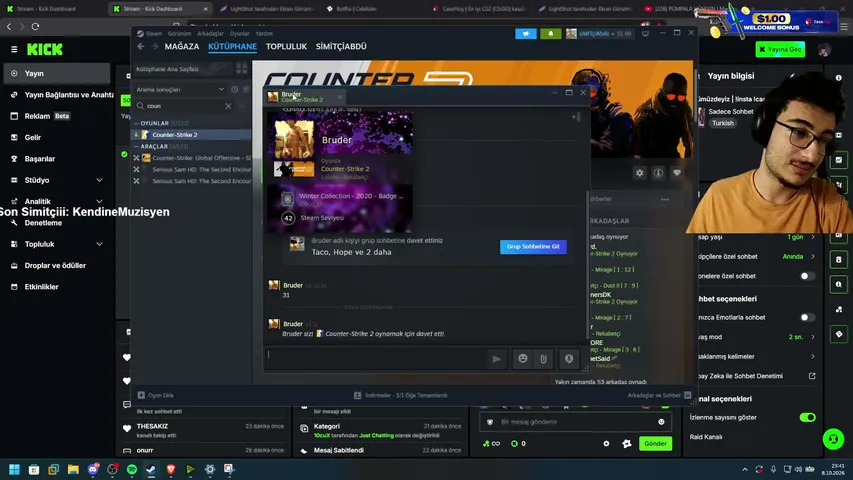The width and height of the screenshot is (853, 480).
Task: Open Yapay Zeka ile Sohbet Denetimi external link
Action: coord(812,376)
